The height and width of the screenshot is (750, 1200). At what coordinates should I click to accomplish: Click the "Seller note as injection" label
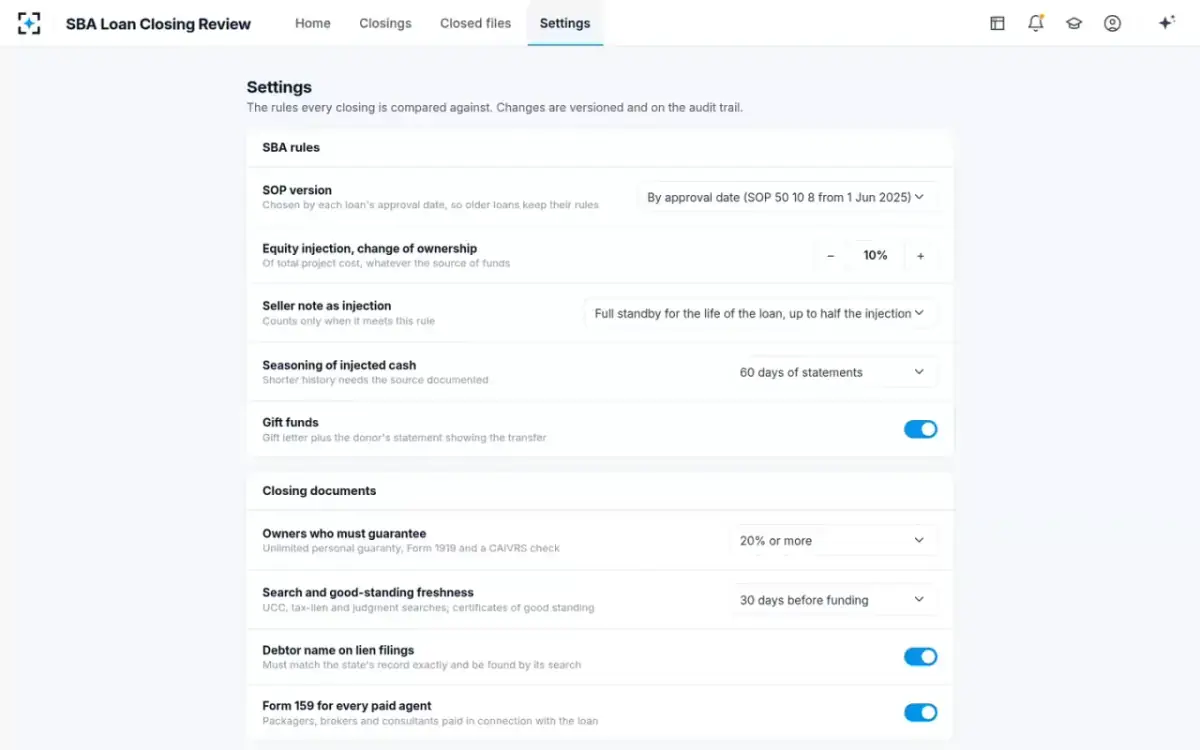(x=327, y=306)
